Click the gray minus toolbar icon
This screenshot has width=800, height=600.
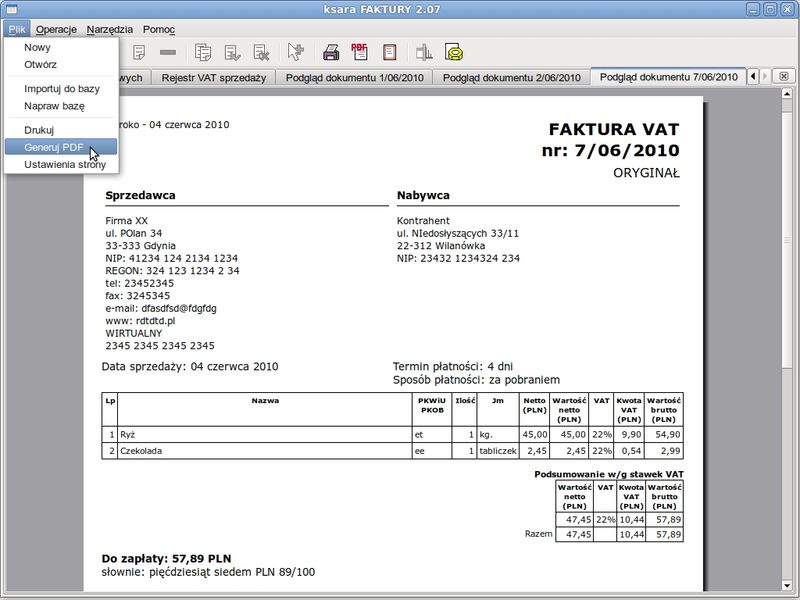click(x=168, y=52)
